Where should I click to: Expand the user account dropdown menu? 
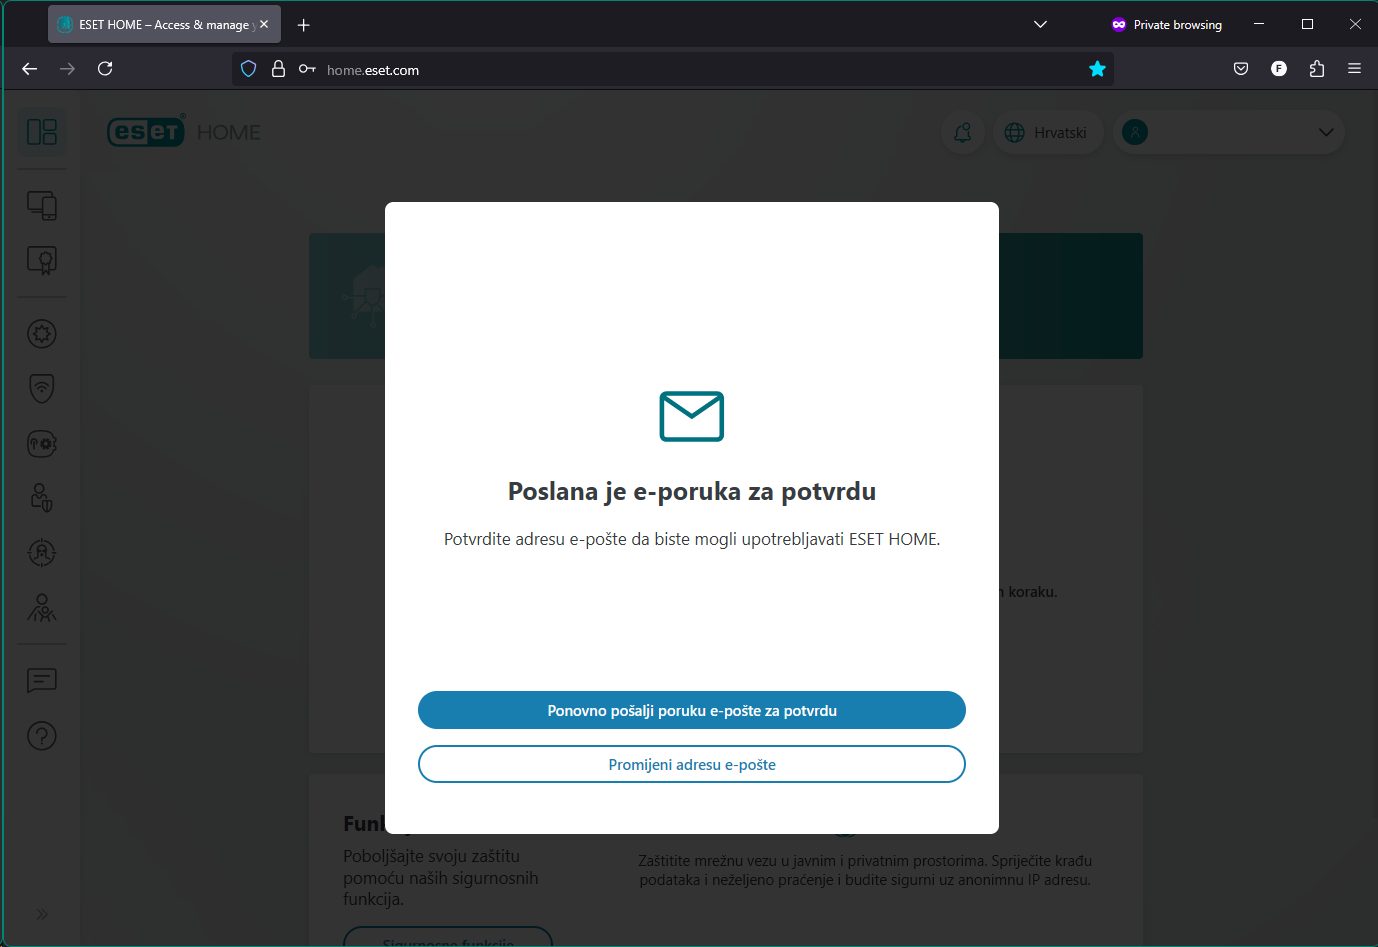(x=1326, y=132)
